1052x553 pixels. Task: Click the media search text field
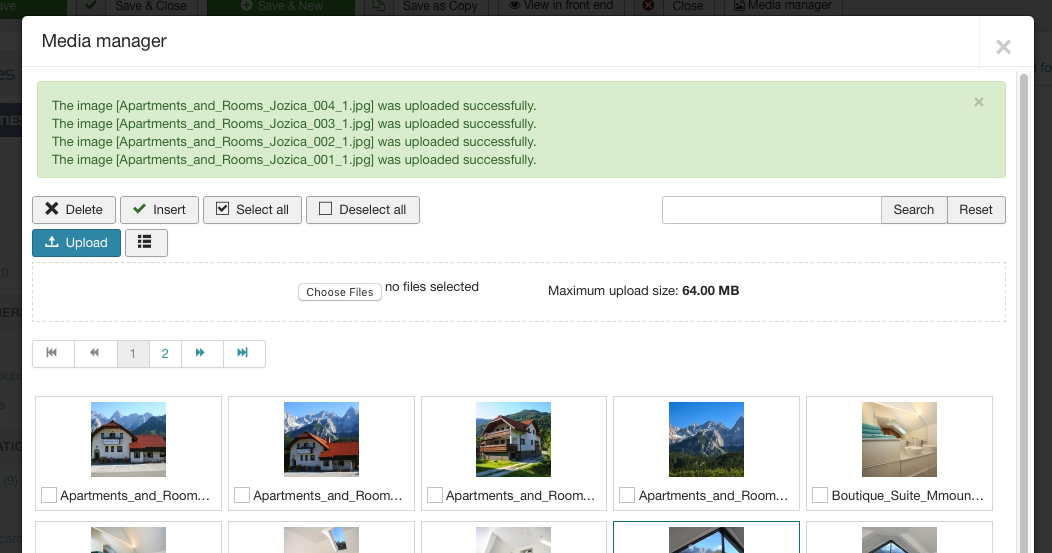coord(771,209)
